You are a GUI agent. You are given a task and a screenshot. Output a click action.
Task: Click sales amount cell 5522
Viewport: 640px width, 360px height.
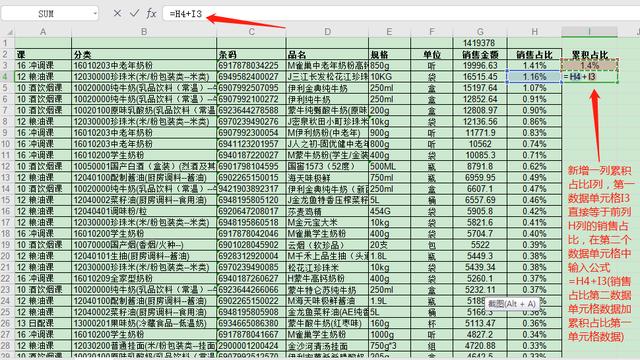(x=480, y=245)
